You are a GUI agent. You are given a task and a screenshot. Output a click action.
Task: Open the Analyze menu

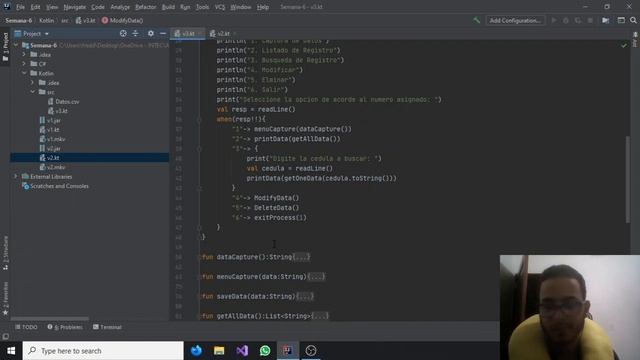[120, 7]
